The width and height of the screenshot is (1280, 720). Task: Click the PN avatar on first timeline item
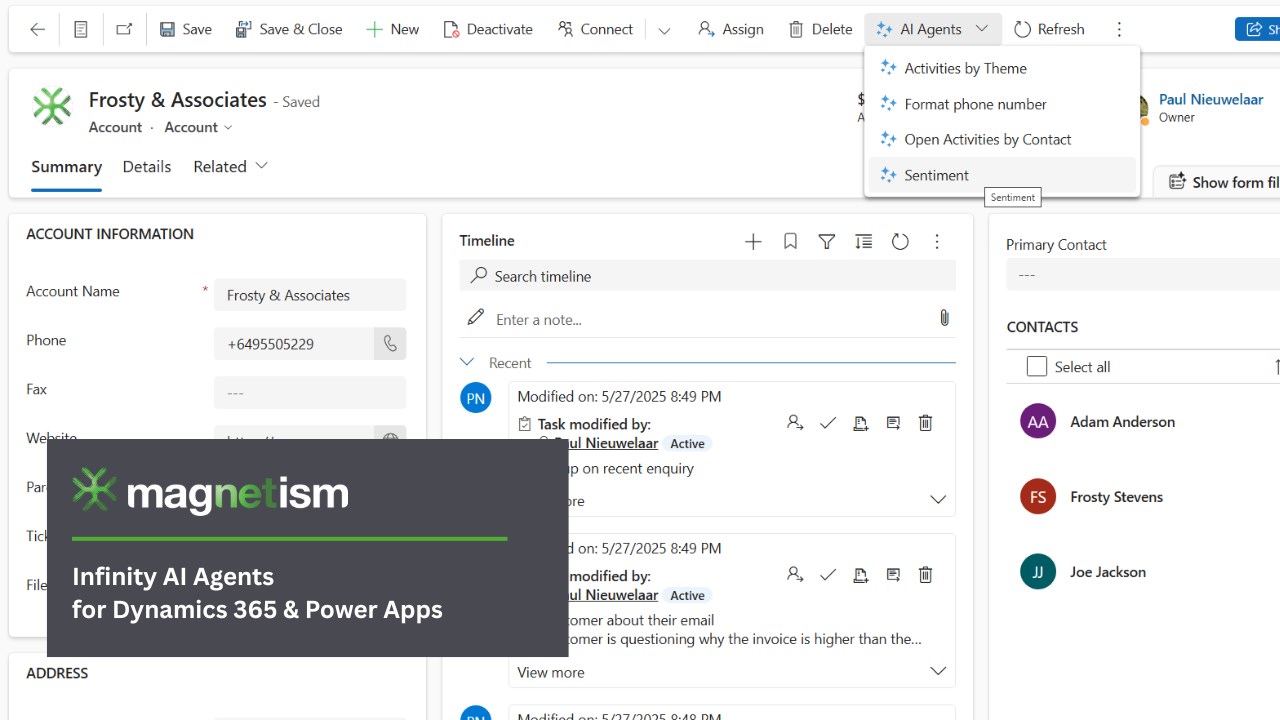click(476, 398)
